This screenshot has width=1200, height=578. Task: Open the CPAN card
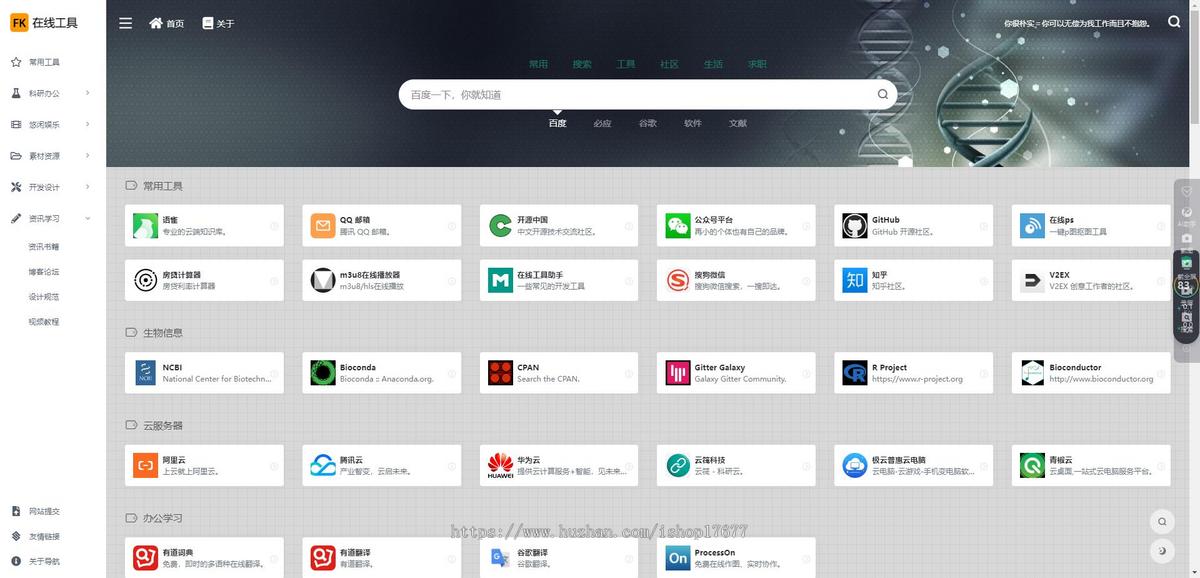559,373
